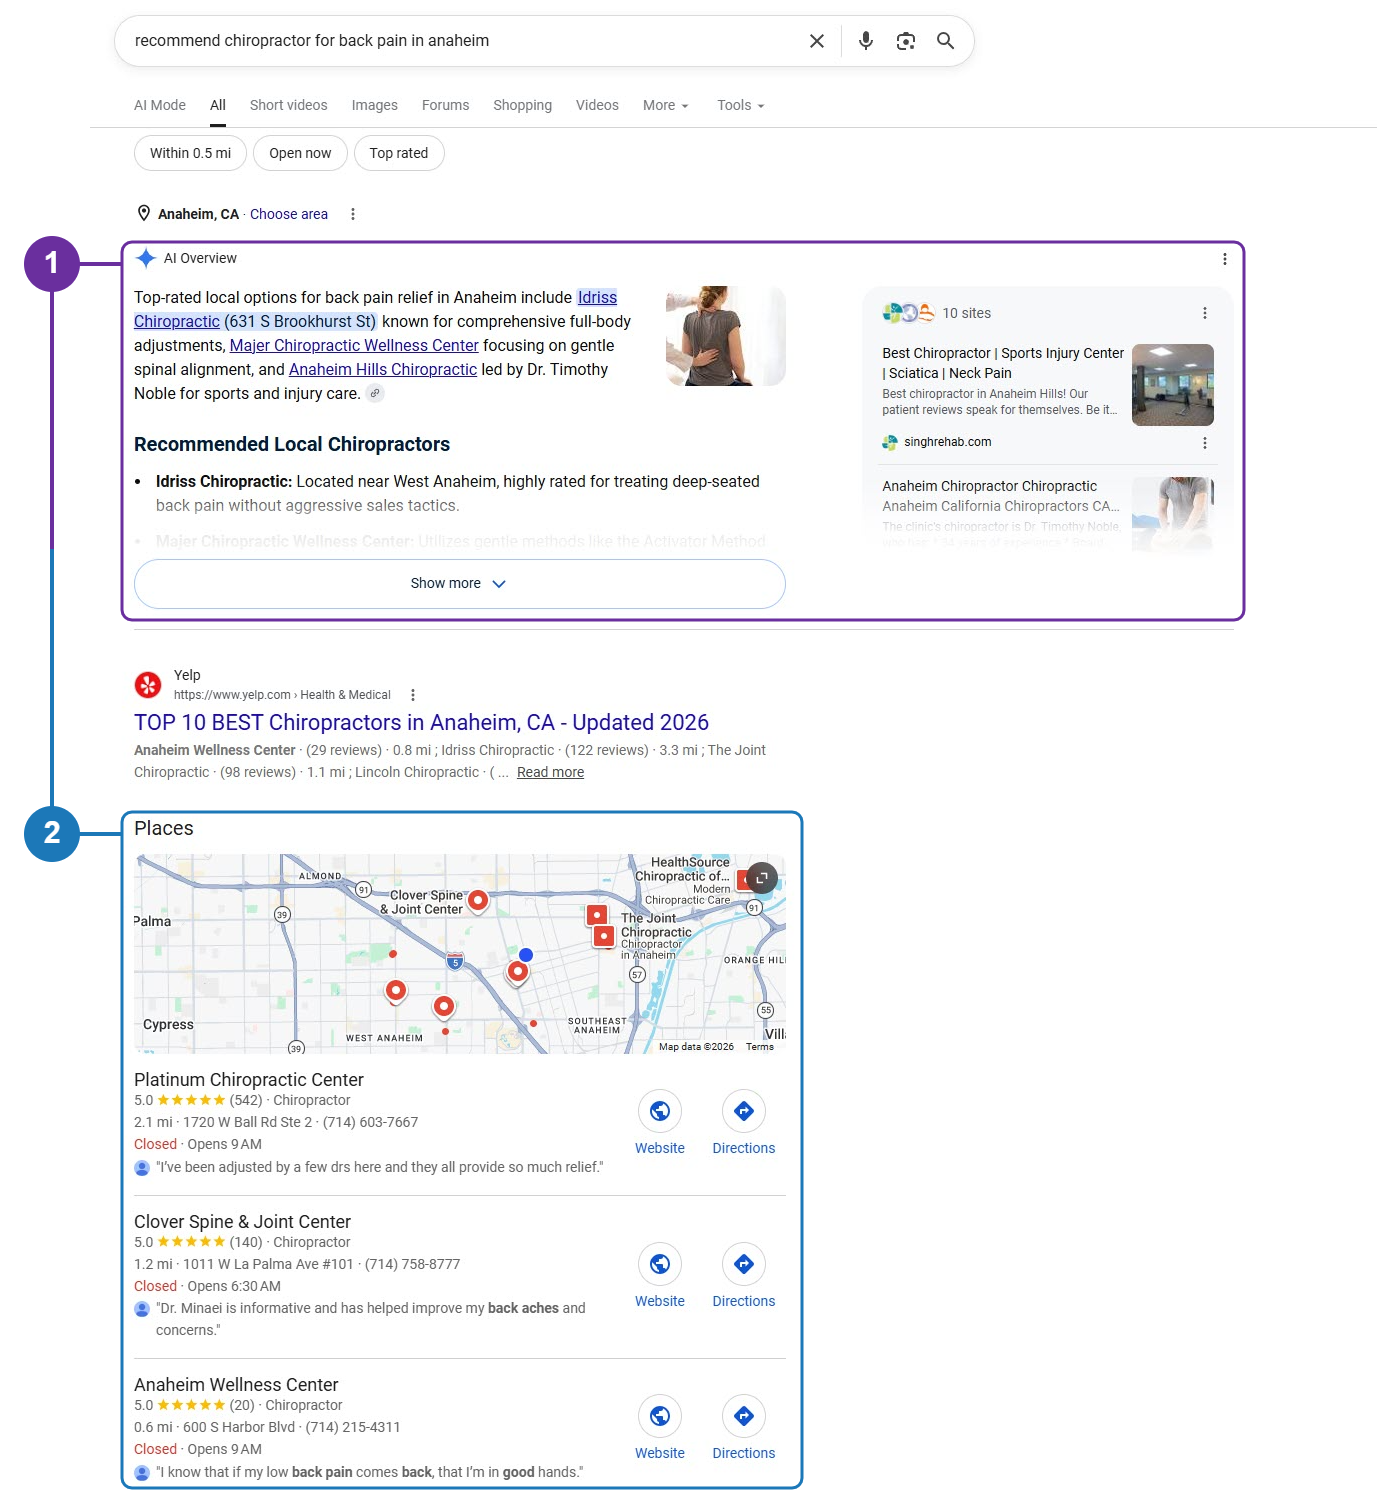Click the Choose area link

[289, 214]
